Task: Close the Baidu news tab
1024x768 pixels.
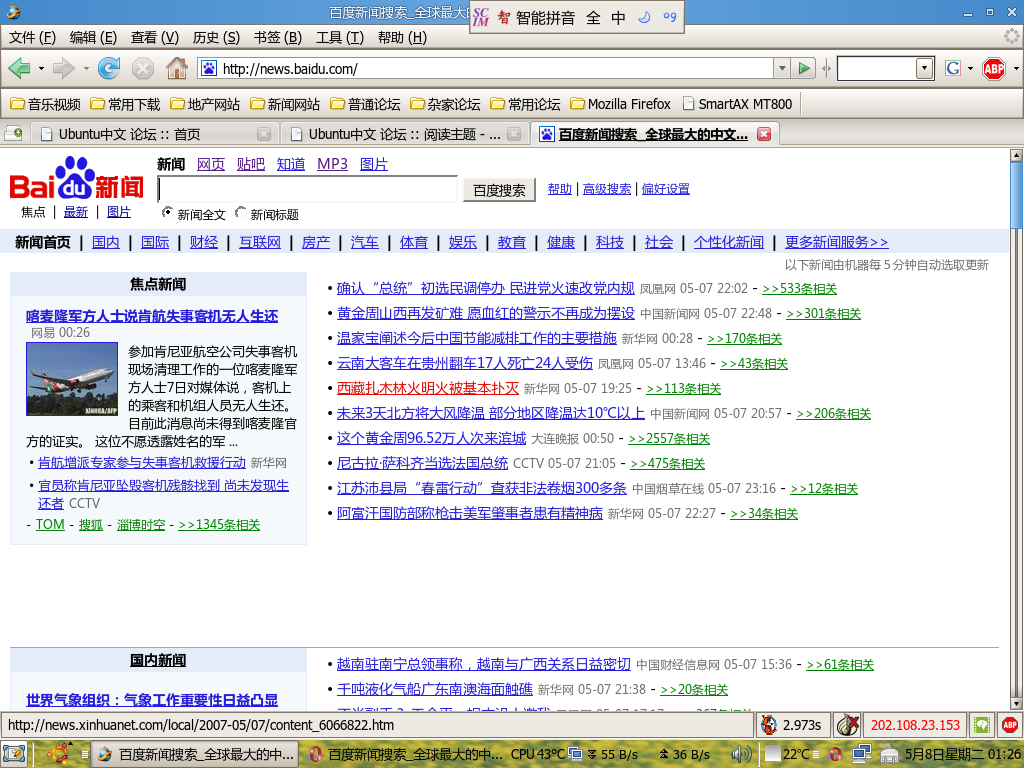Action: (x=763, y=134)
